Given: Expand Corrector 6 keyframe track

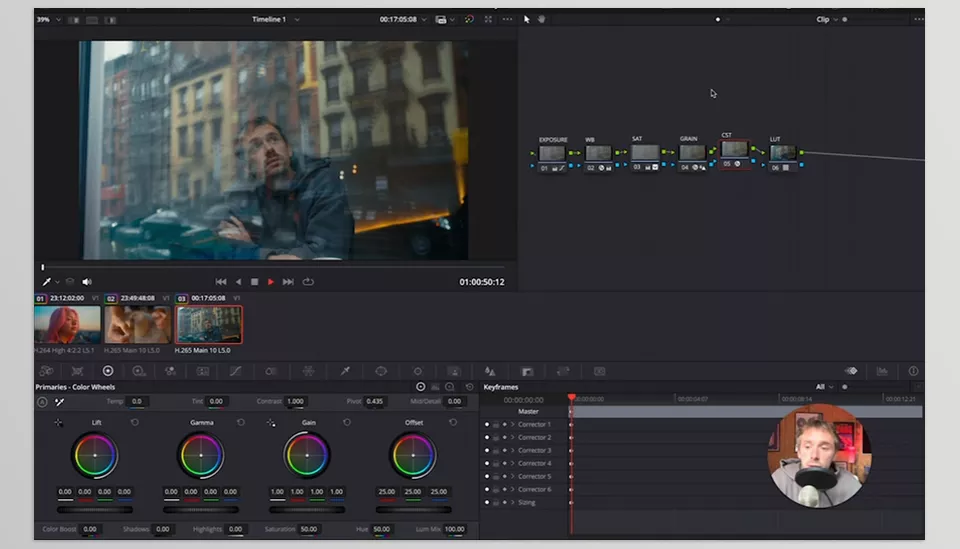Looking at the screenshot, I should click(512, 489).
